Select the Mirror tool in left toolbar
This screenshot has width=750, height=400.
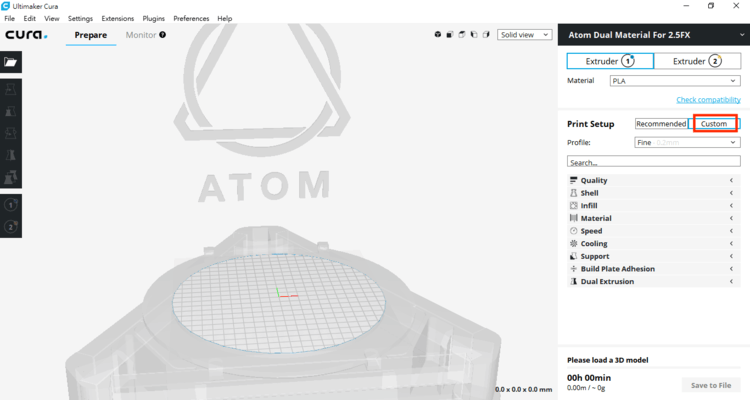[x=11, y=156]
